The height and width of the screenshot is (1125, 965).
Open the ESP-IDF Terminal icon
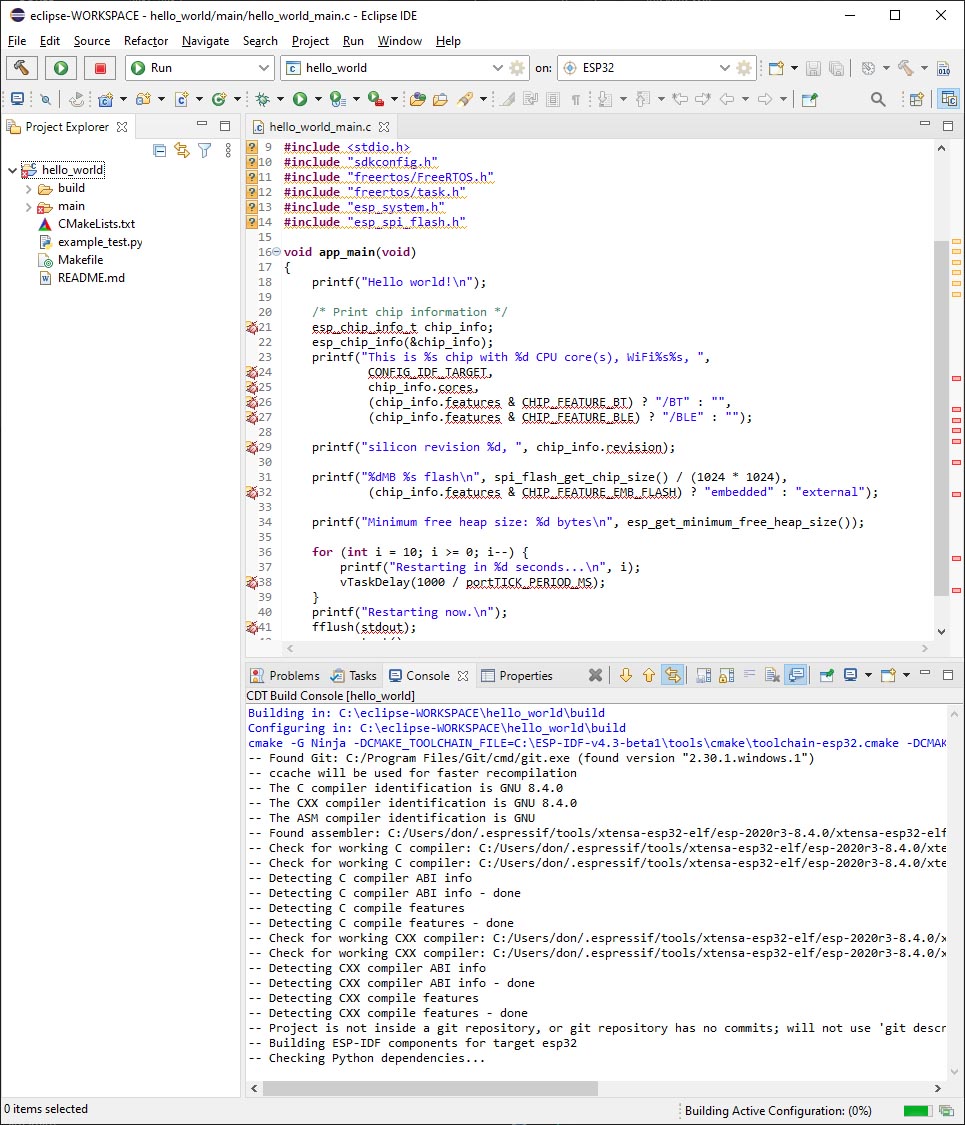pos(15,99)
